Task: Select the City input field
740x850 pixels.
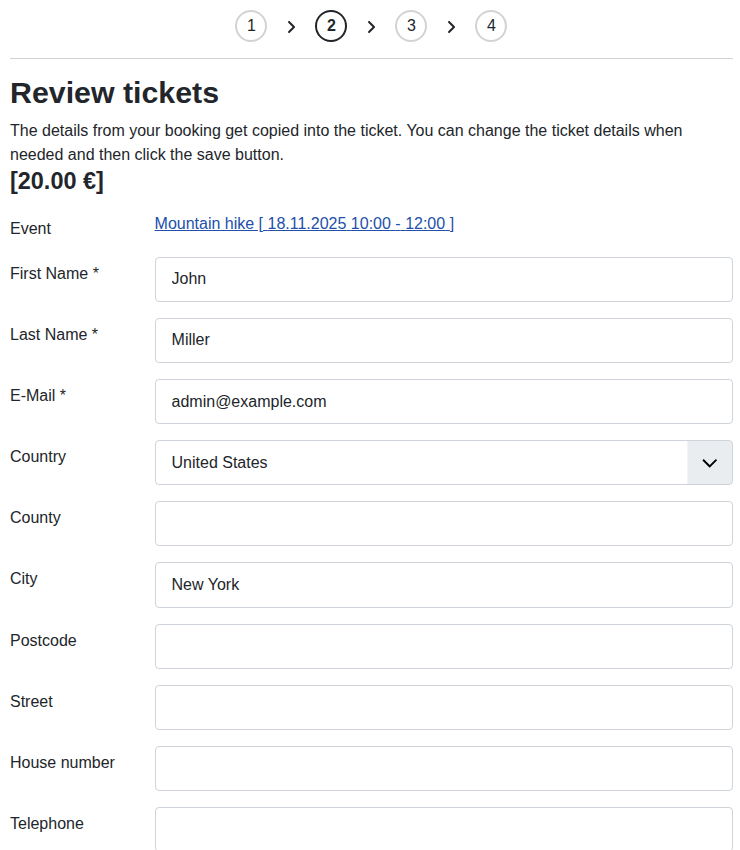Action: 443,585
